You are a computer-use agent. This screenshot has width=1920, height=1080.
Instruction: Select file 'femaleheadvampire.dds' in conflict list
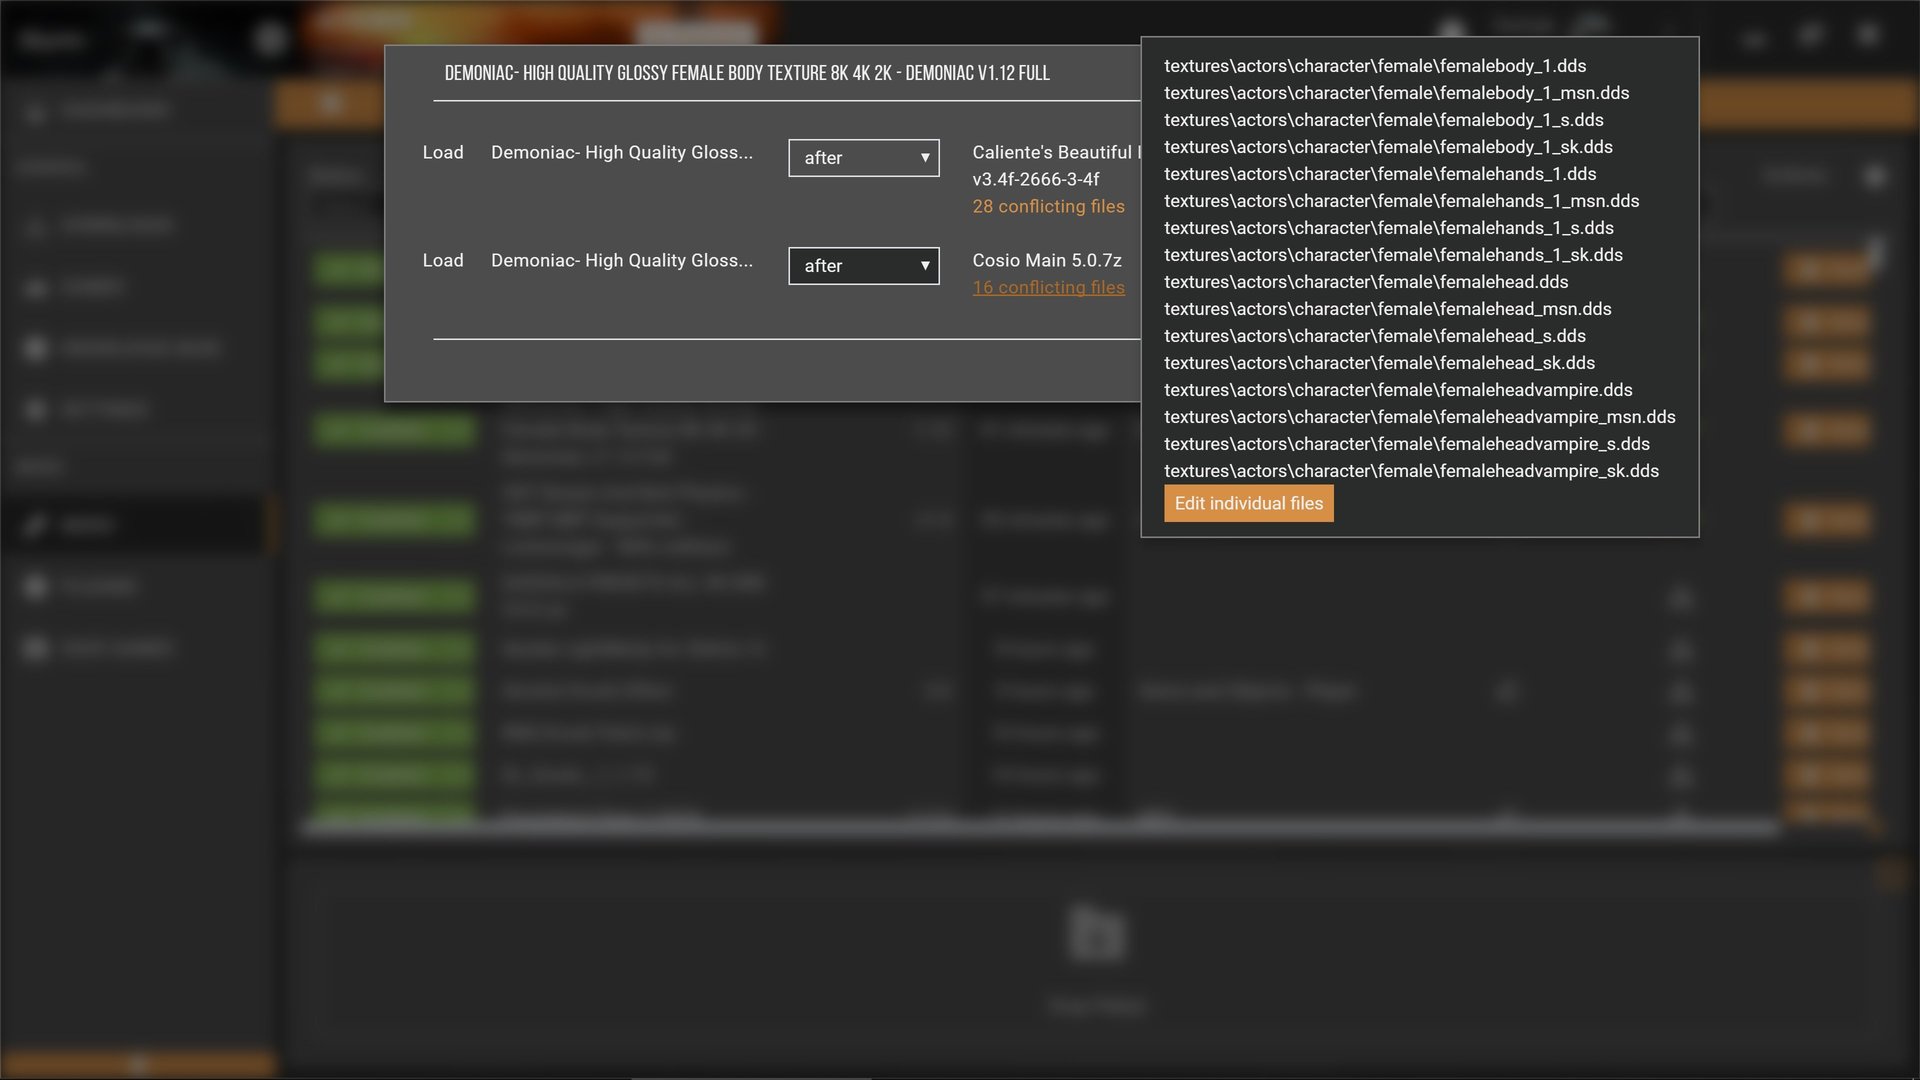tap(1398, 390)
